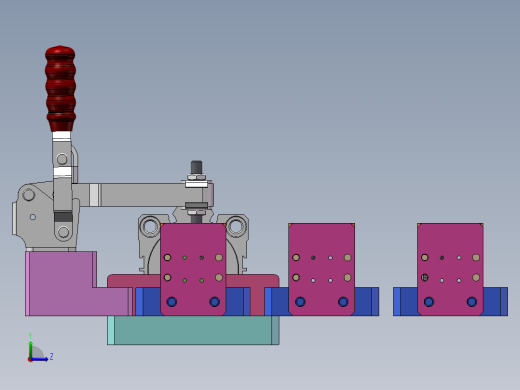Click the left mounting ear hole of gray cylinder
This screenshot has height=390, width=520.
(x=150, y=227)
